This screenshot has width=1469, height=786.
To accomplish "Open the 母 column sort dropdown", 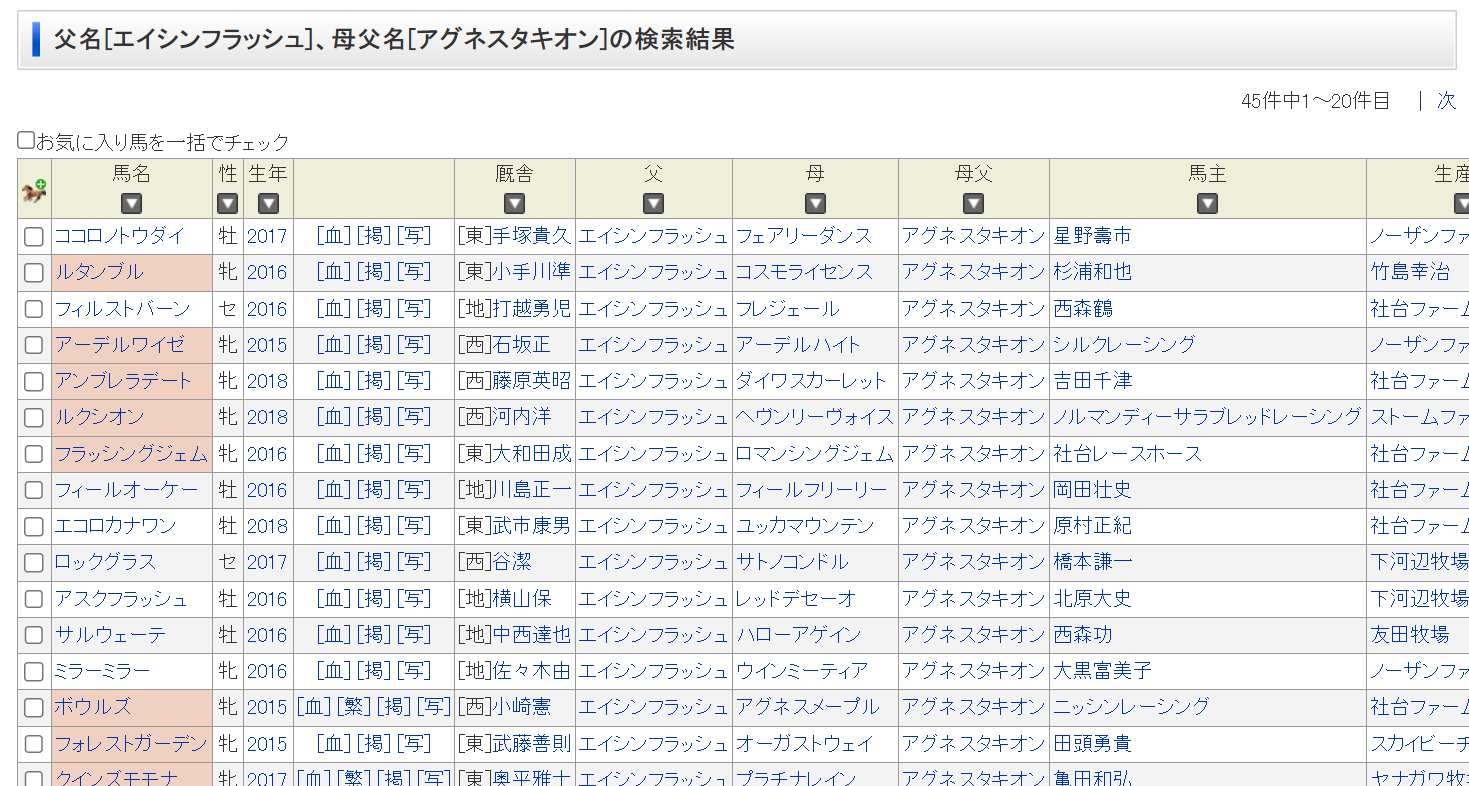I will (815, 204).
